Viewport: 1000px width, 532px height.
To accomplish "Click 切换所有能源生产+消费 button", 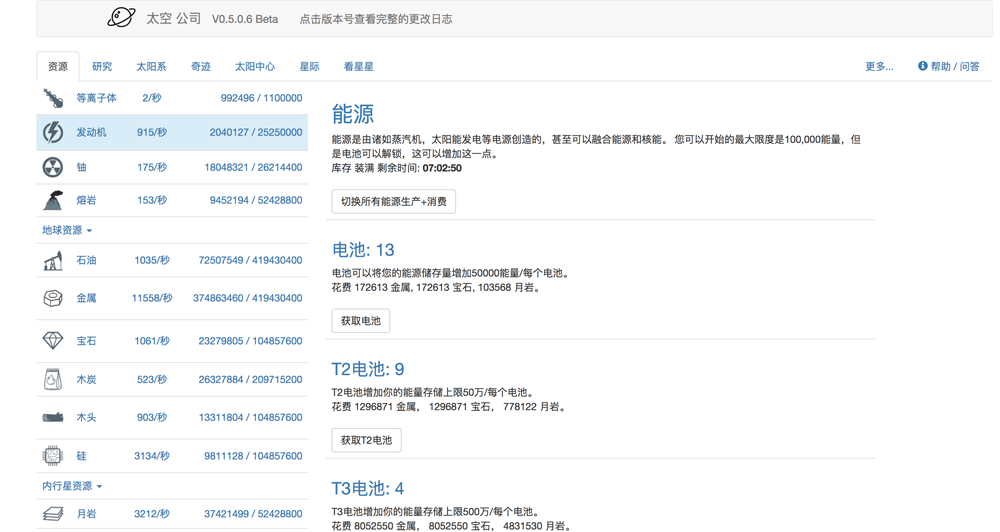I will [x=393, y=202].
